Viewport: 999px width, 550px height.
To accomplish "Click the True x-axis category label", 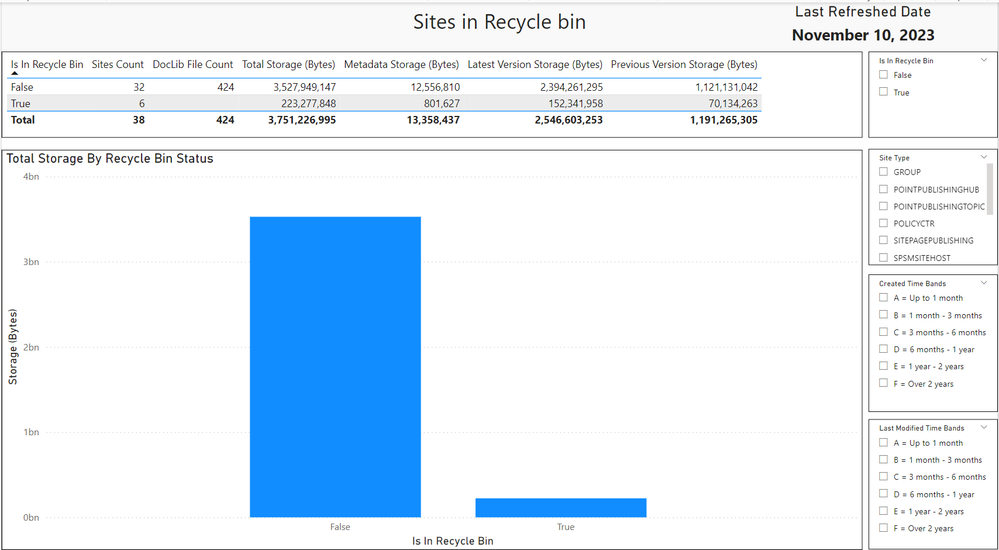I will click(565, 527).
